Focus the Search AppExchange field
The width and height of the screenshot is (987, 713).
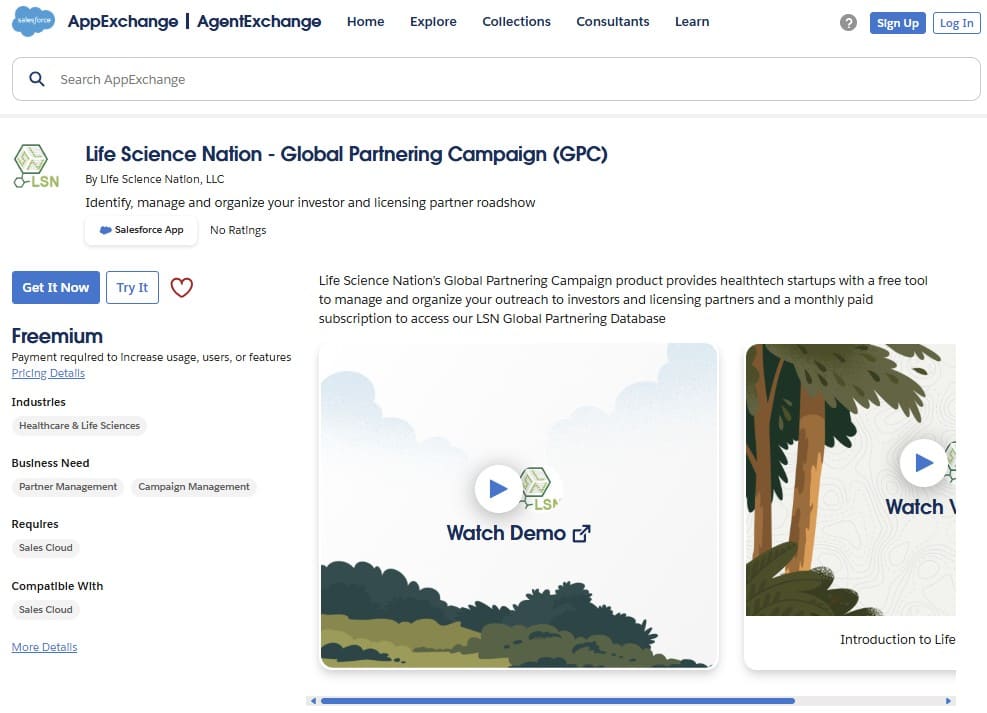click(x=496, y=79)
